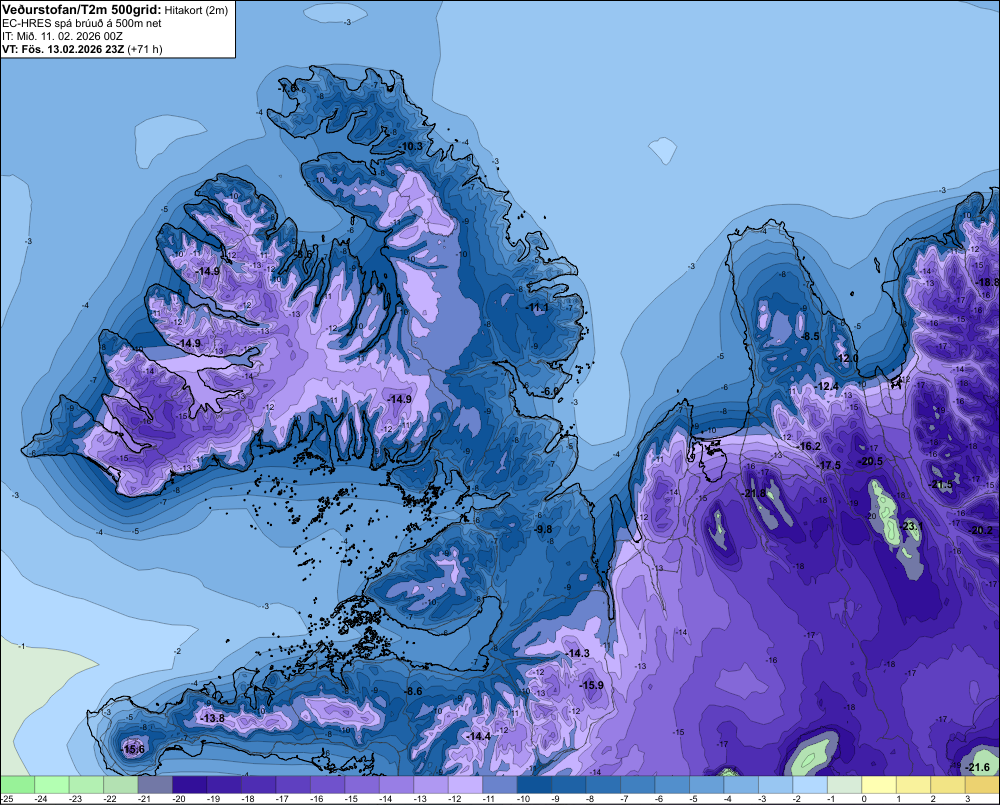The image size is (1000, 805).
Task: Click the '-21.5' temperature value on the map
Action: point(941,485)
